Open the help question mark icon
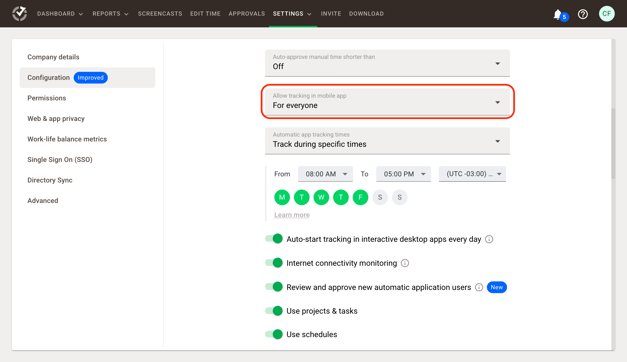The width and height of the screenshot is (627, 362). (583, 14)
